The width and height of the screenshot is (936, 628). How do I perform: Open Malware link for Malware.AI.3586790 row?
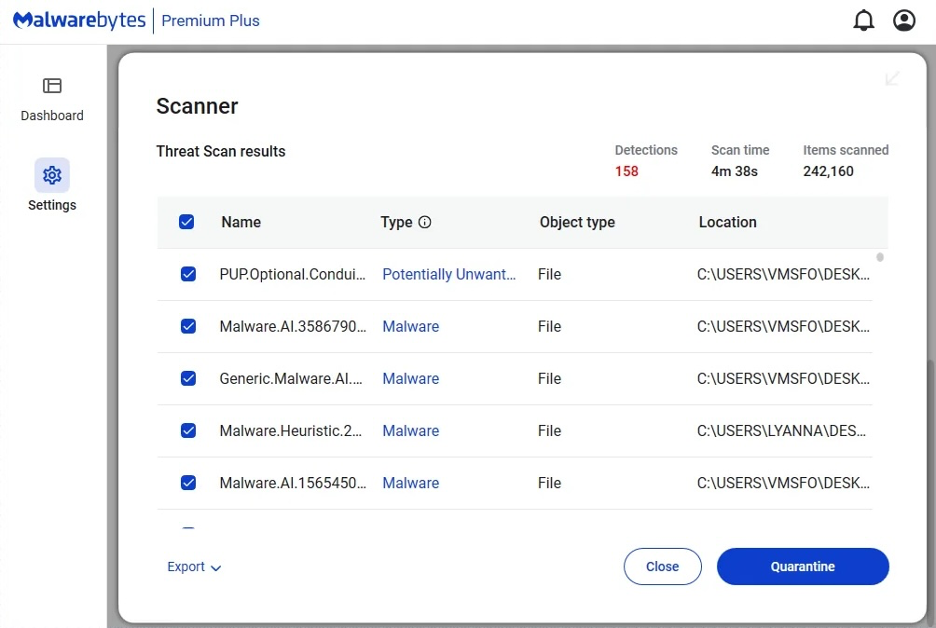[411, 327]
